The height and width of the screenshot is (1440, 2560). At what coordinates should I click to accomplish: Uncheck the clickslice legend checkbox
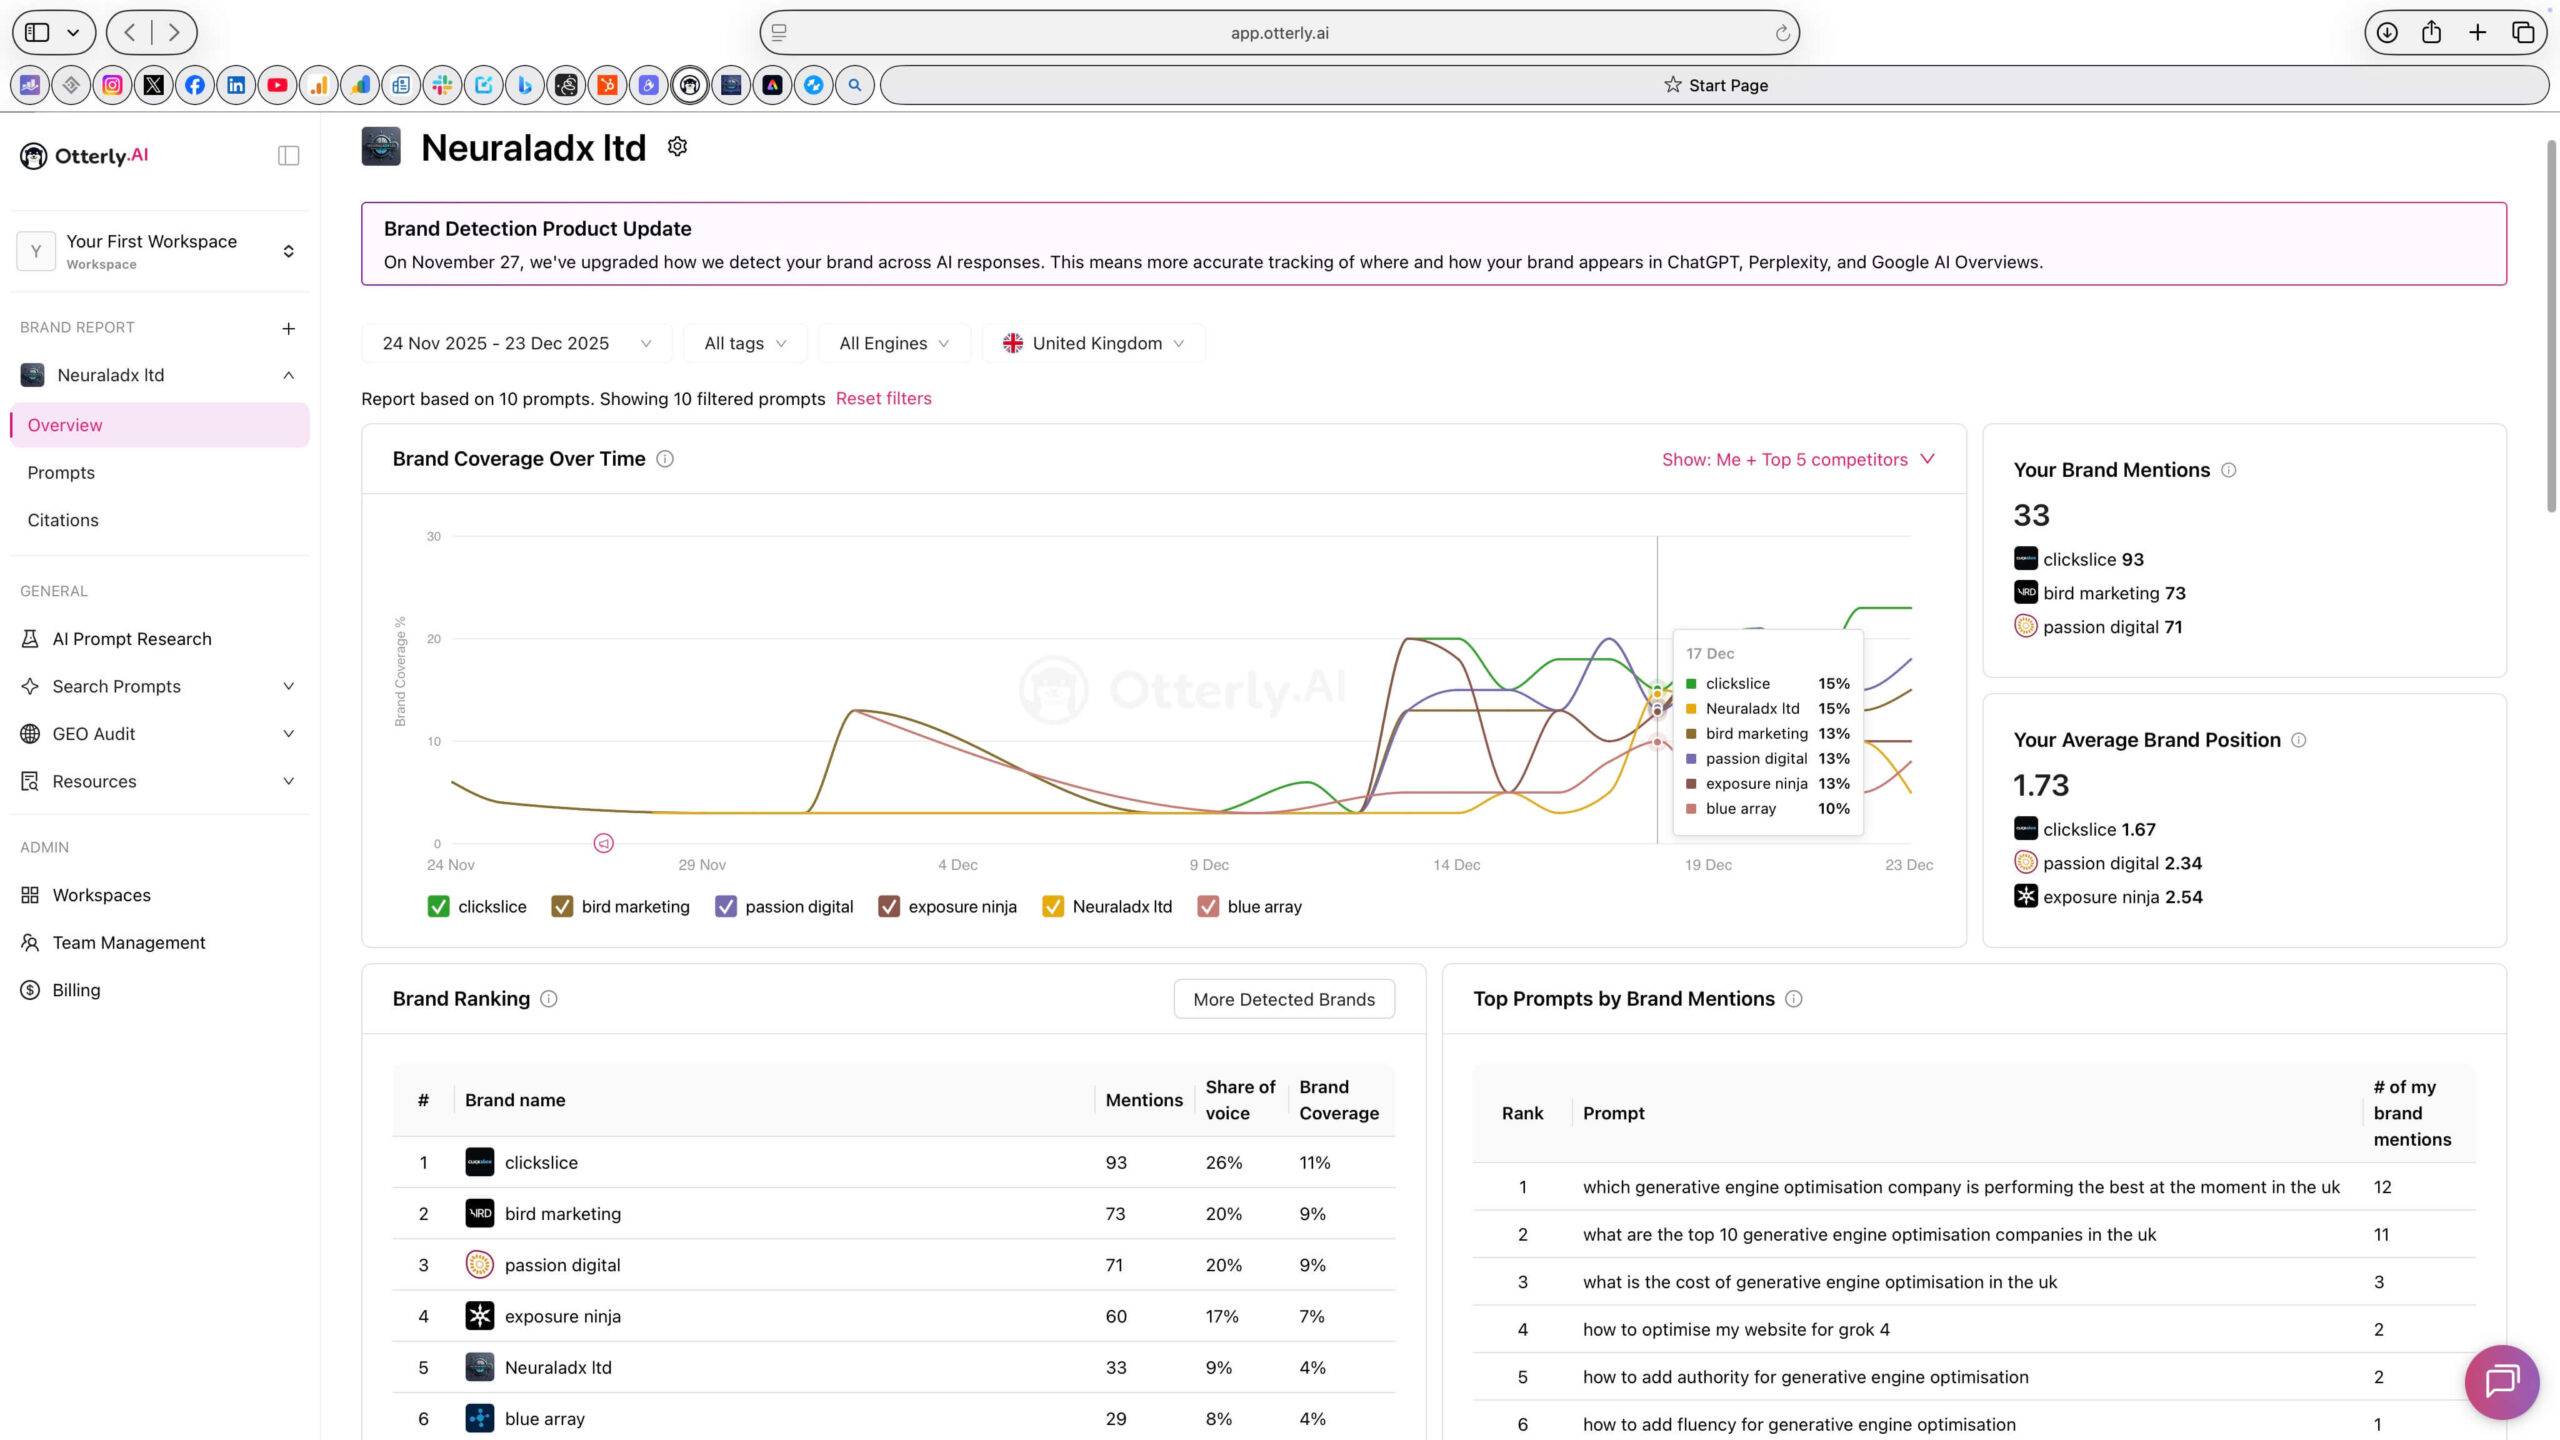pyautogui.click(x=438, y=907)
